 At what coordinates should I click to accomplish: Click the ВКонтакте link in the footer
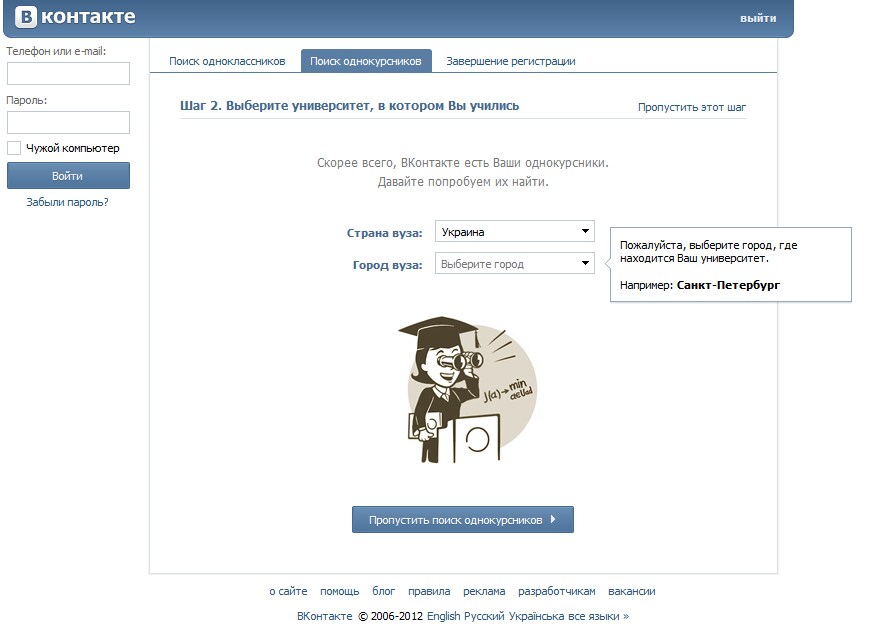pyautogui.click(x=325, y=616)
